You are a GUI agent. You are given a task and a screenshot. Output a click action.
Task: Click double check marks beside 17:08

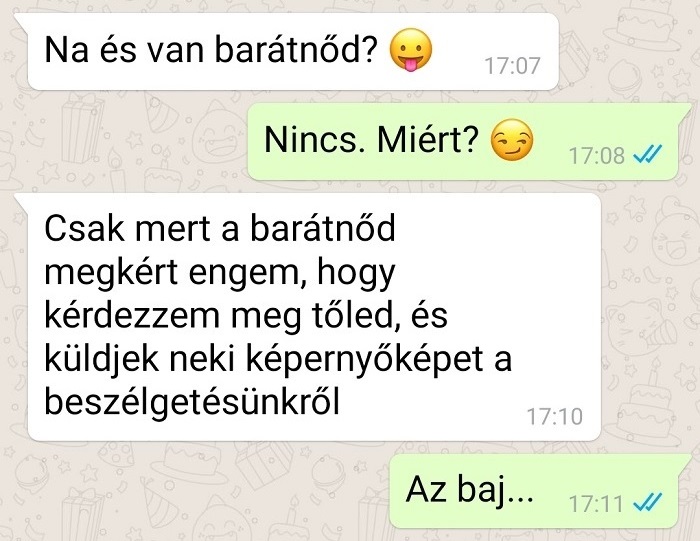(647, 155)
